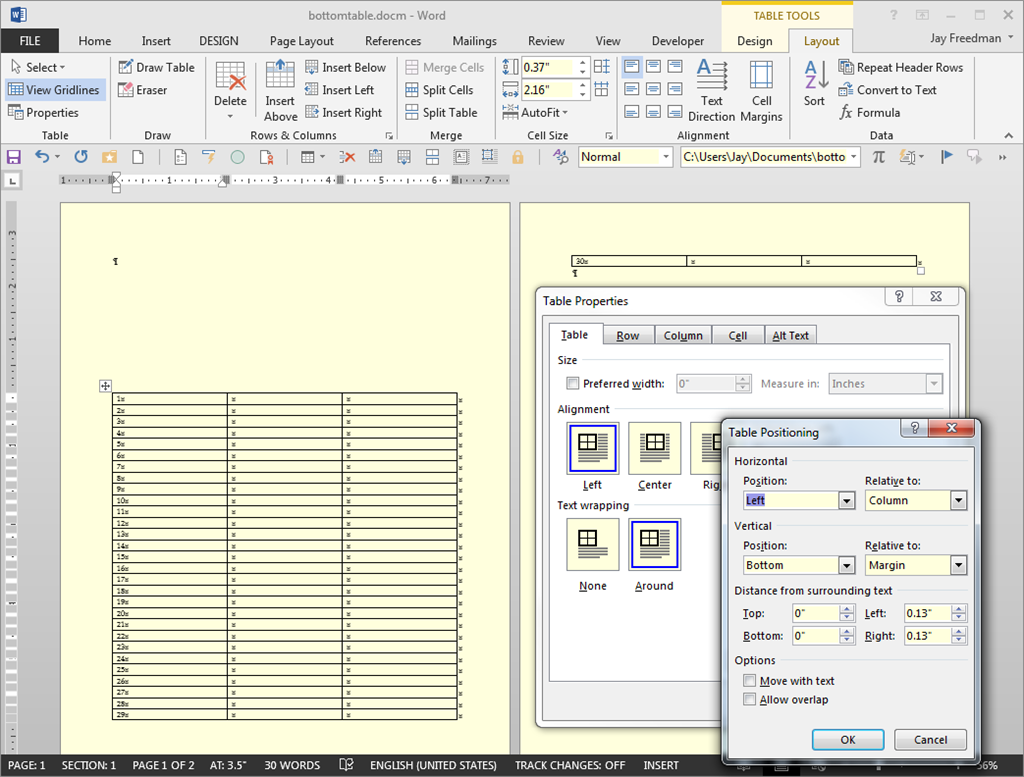
Task: Select None text wrapping
Action: pyautogui.click(x=592, y=545)
